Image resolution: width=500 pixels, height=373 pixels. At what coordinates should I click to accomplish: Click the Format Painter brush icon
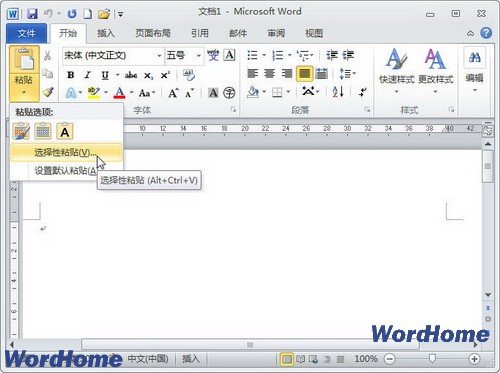[x=48, y=92]
